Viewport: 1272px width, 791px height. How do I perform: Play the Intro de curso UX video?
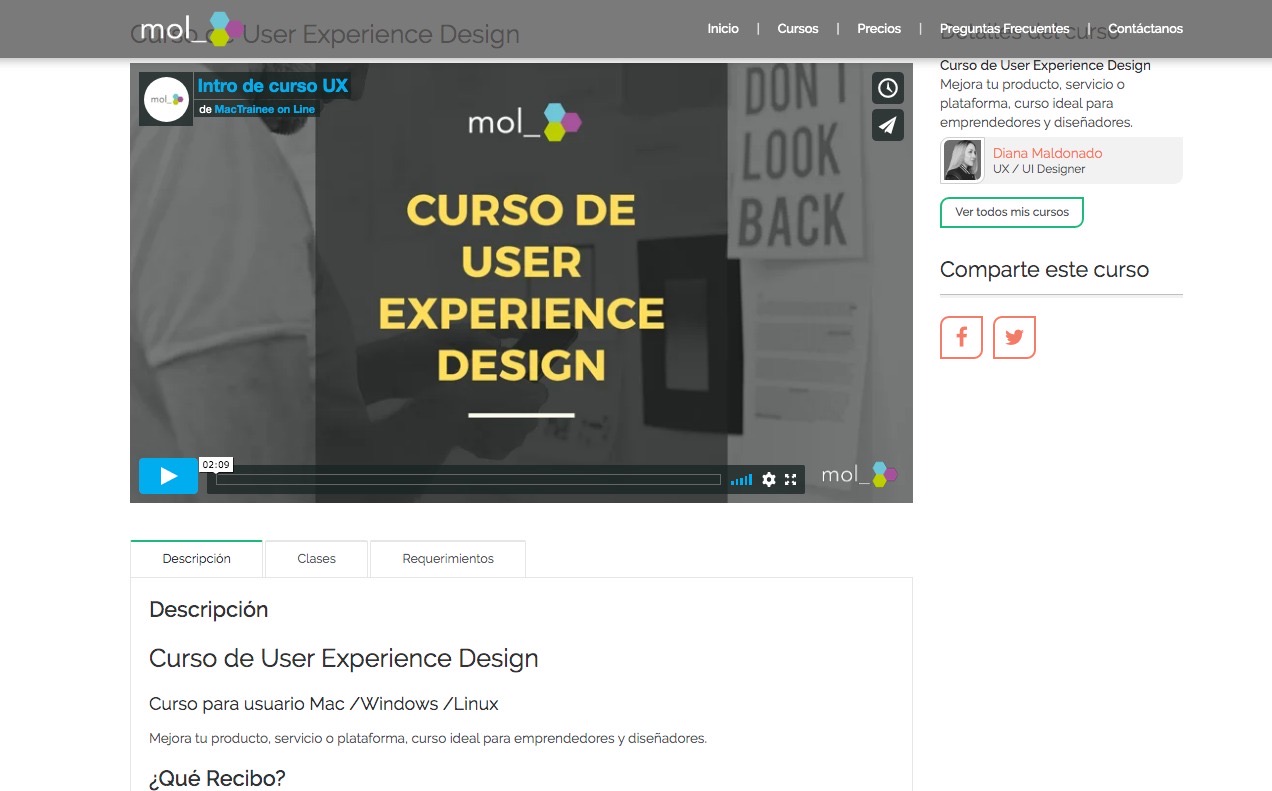(x=168, y=476)
